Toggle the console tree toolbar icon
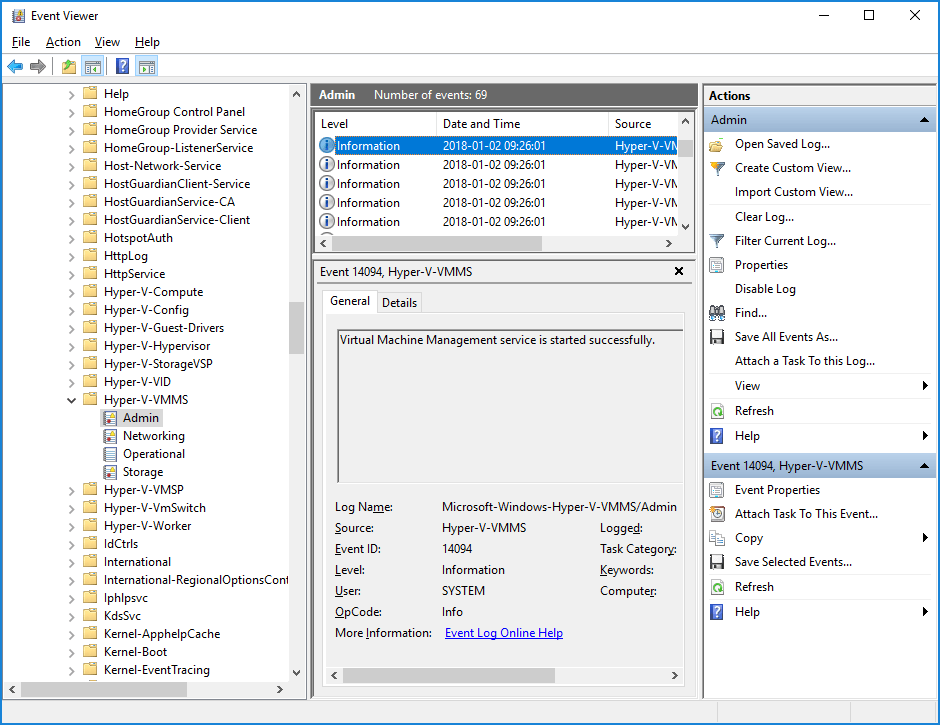 (x=92, y=67)
